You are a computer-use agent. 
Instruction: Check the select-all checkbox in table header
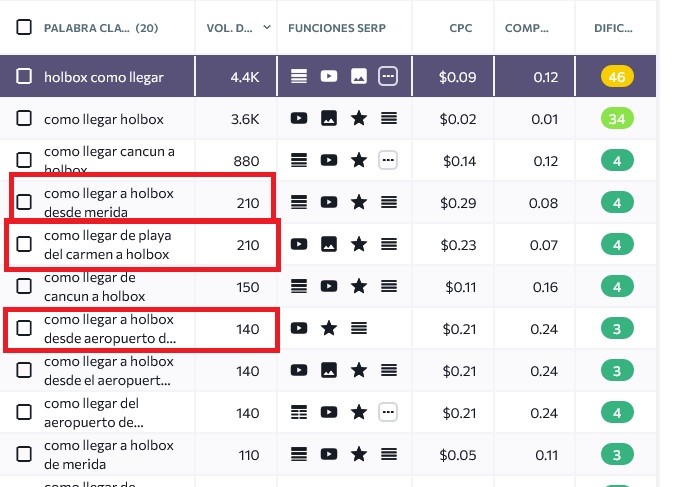pos(24,27)
